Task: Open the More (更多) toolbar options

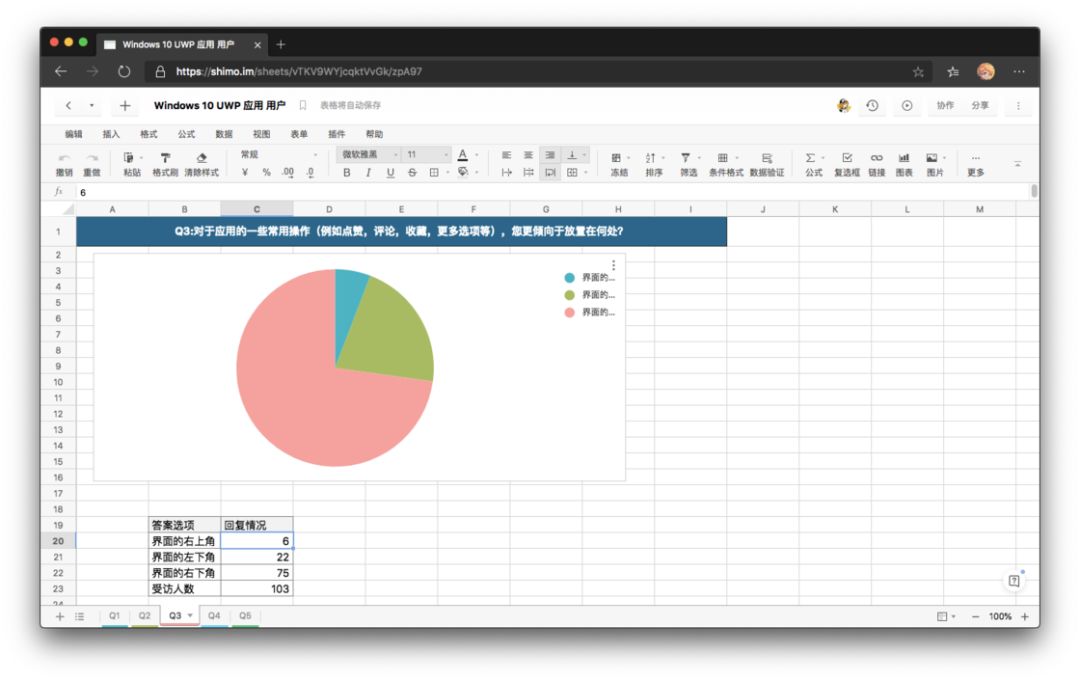Action: coord(975,164)
